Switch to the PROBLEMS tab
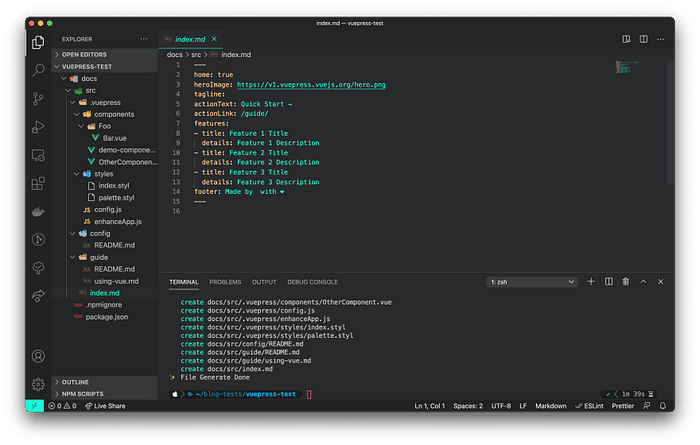Screen dimensions: 700x445 click(x=225, y=282)
